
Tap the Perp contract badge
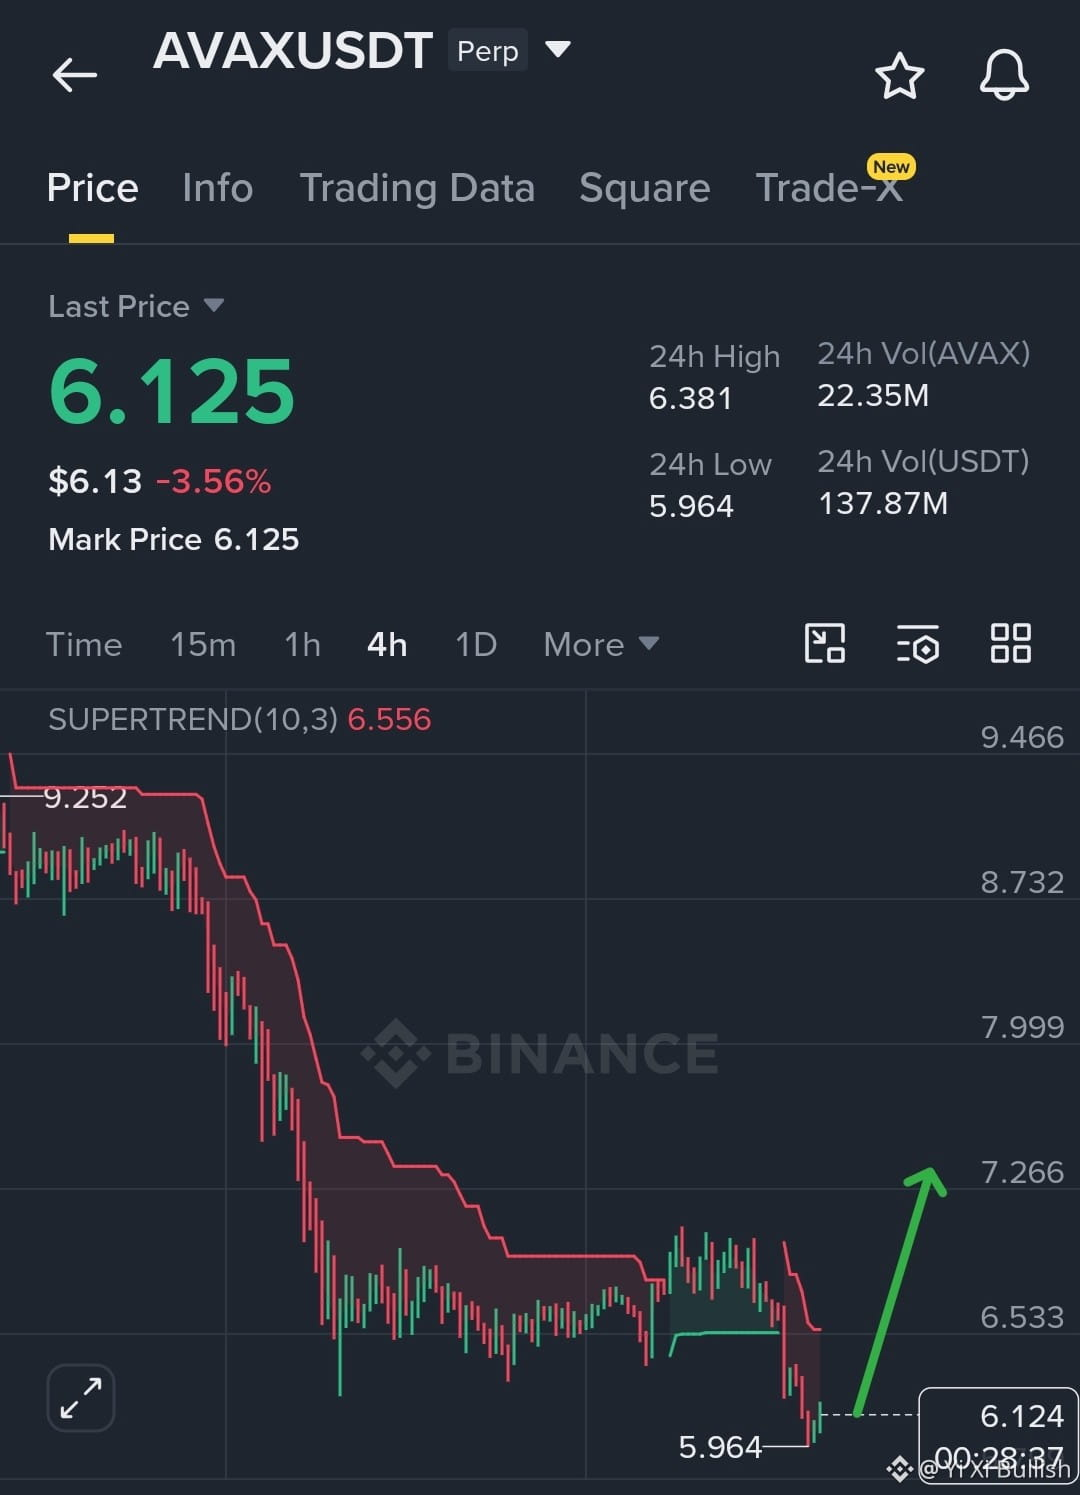488,51
